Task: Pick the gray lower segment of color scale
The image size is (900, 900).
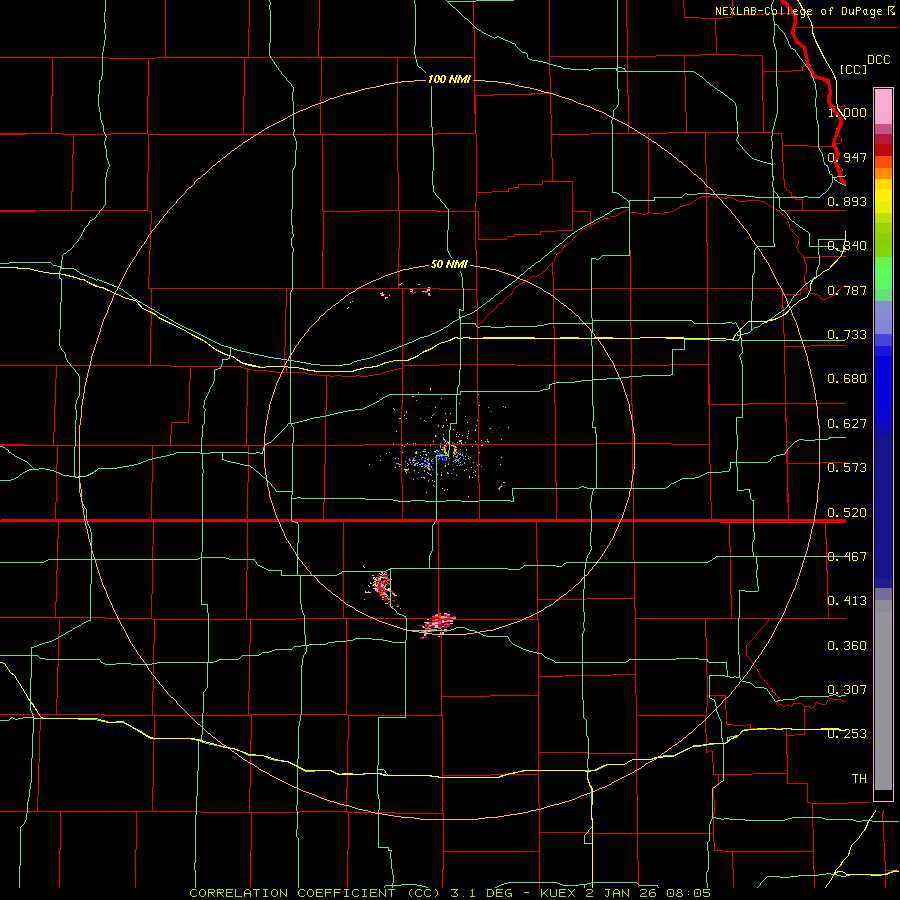Action: pyautogui.click(x=883, y=695)
